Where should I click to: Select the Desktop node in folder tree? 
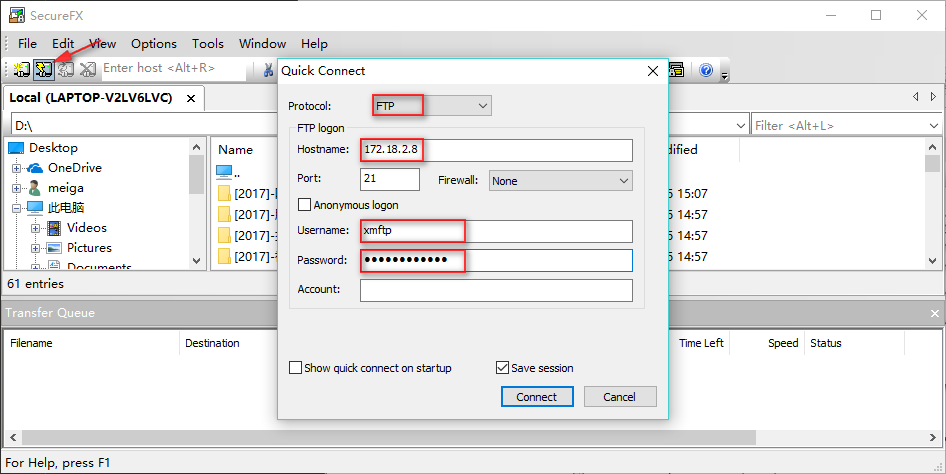point(53,148)
